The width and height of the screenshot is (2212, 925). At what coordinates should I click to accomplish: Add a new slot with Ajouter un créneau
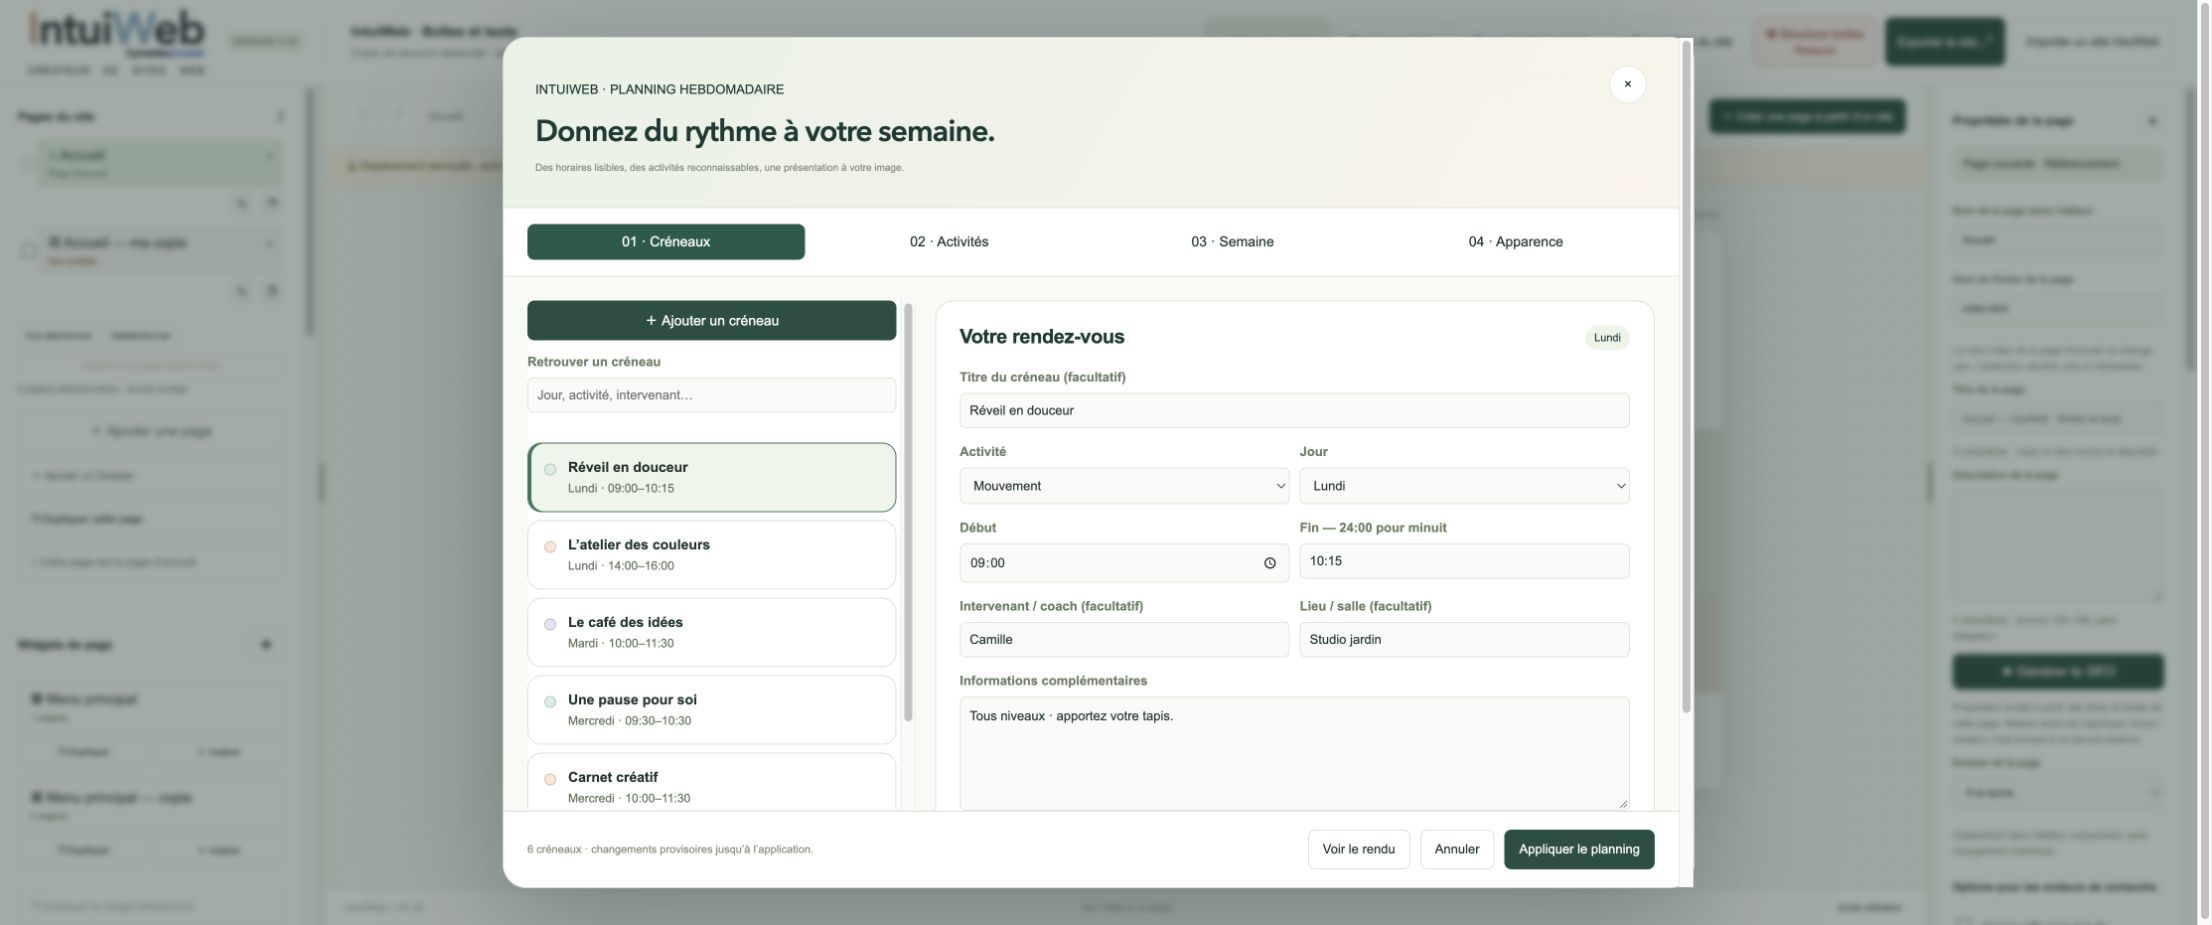(712, 321)
